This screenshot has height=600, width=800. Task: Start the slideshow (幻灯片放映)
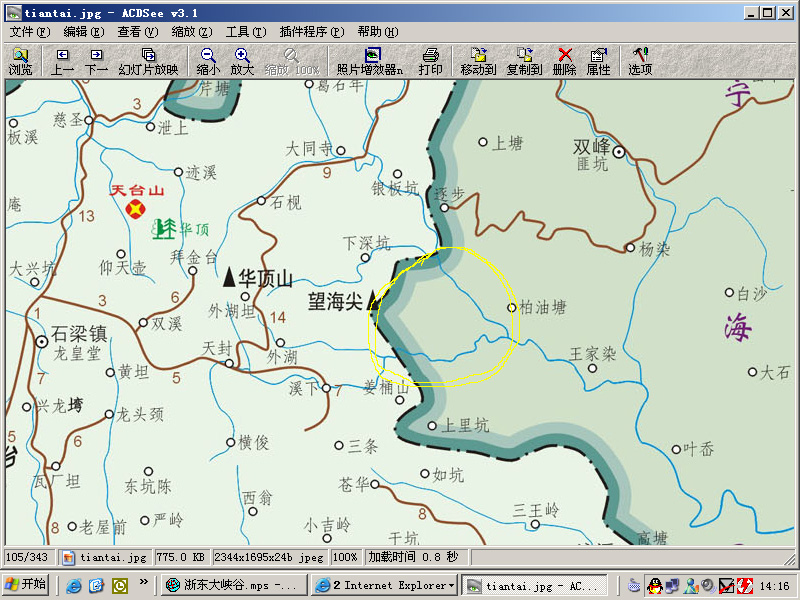point(148,61)
